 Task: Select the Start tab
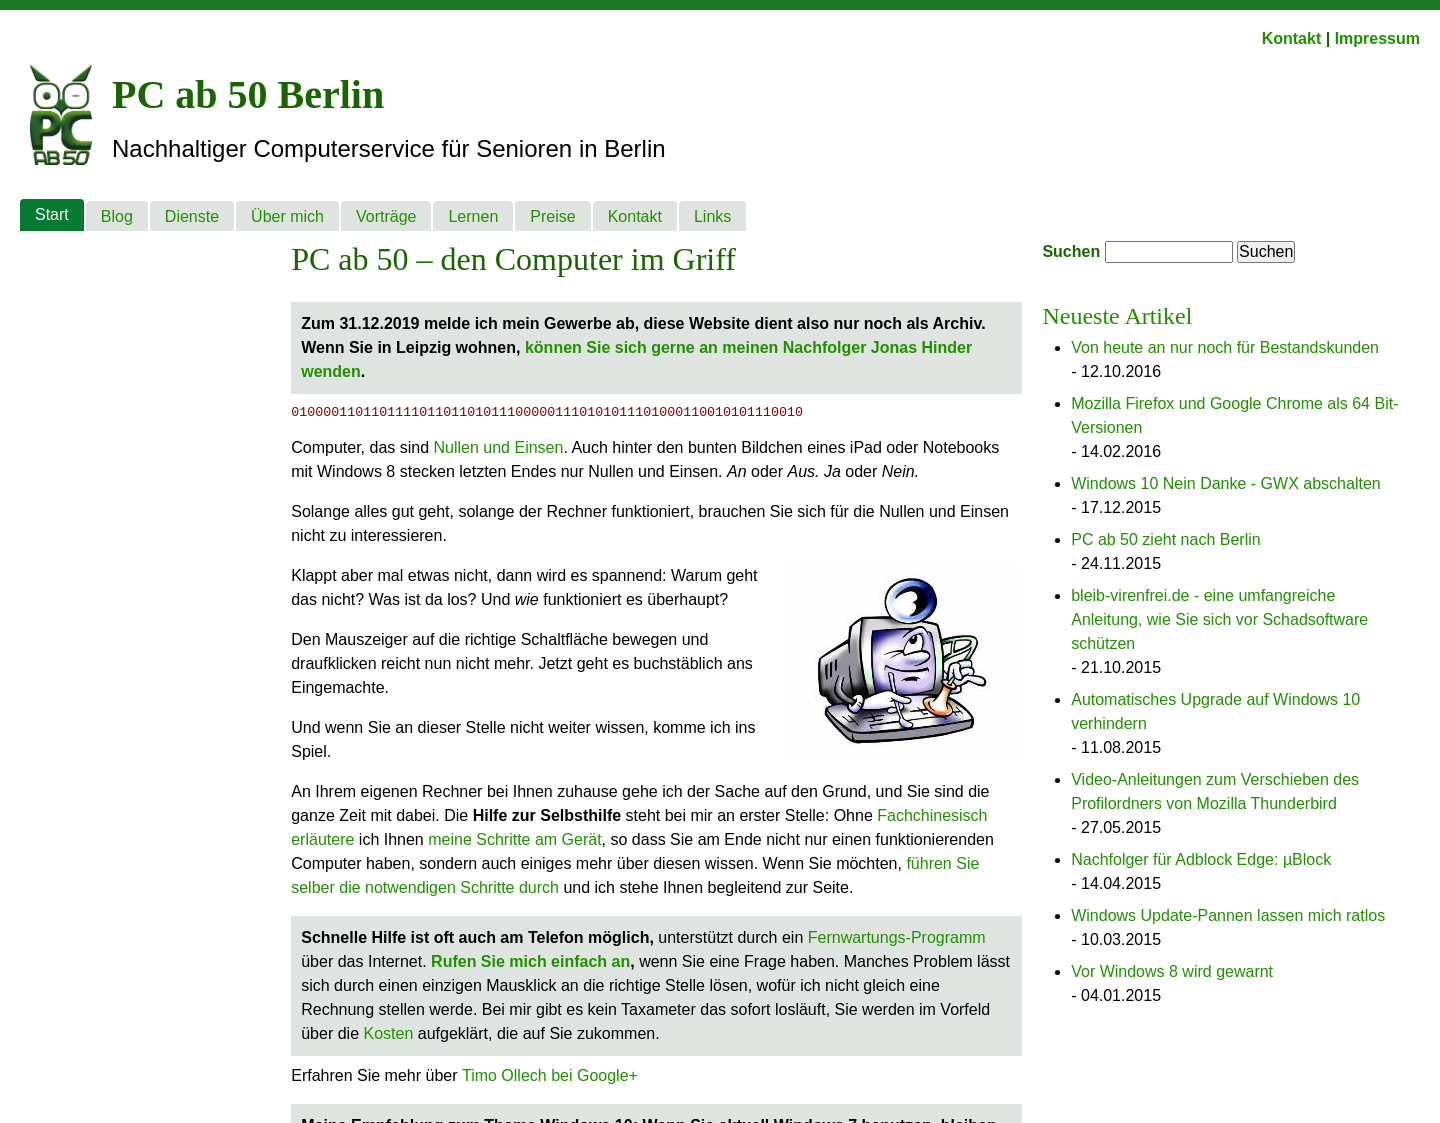[52, 215]
